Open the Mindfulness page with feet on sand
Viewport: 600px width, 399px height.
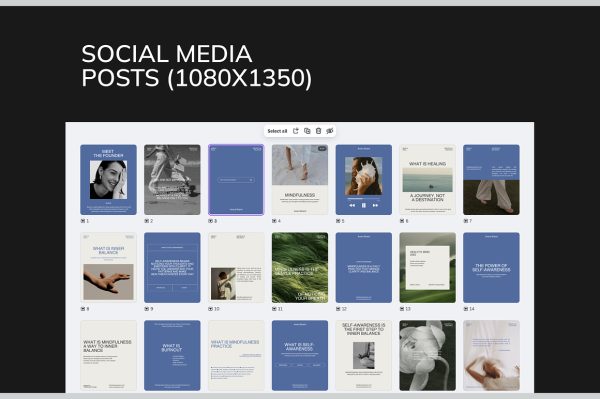[x=300, y=179]
